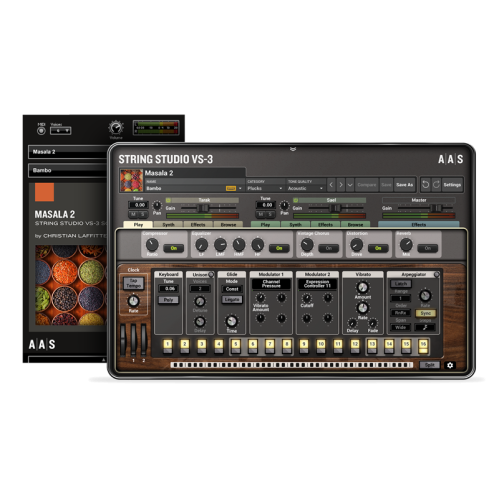Switch to the Tarak layer Browse tab
Viewport: 499px width, 500px height.
tap(228, 224)
